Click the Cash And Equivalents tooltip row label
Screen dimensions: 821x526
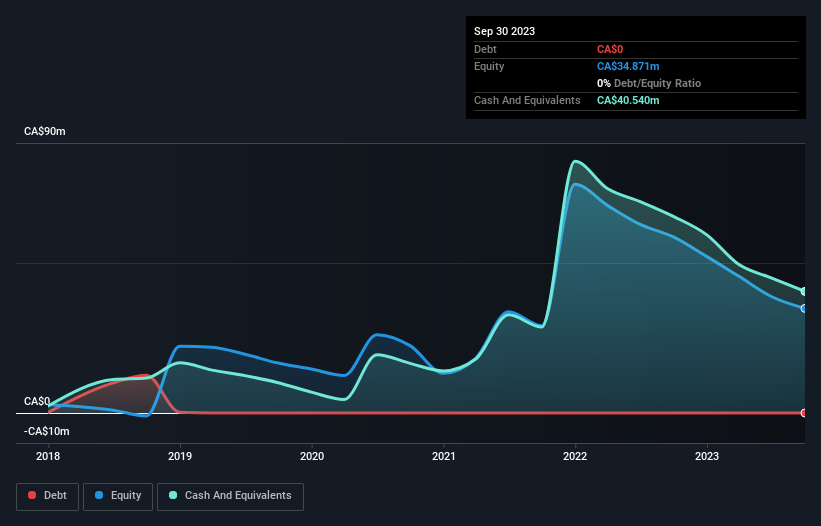pyautogui.click(x=527, y=100)
